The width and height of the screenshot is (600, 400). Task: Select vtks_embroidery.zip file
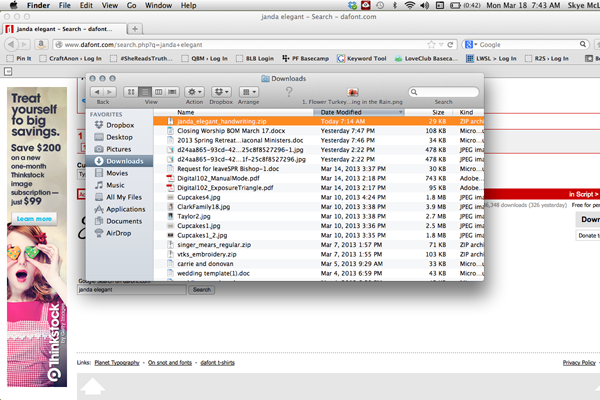tap(319, 254)
